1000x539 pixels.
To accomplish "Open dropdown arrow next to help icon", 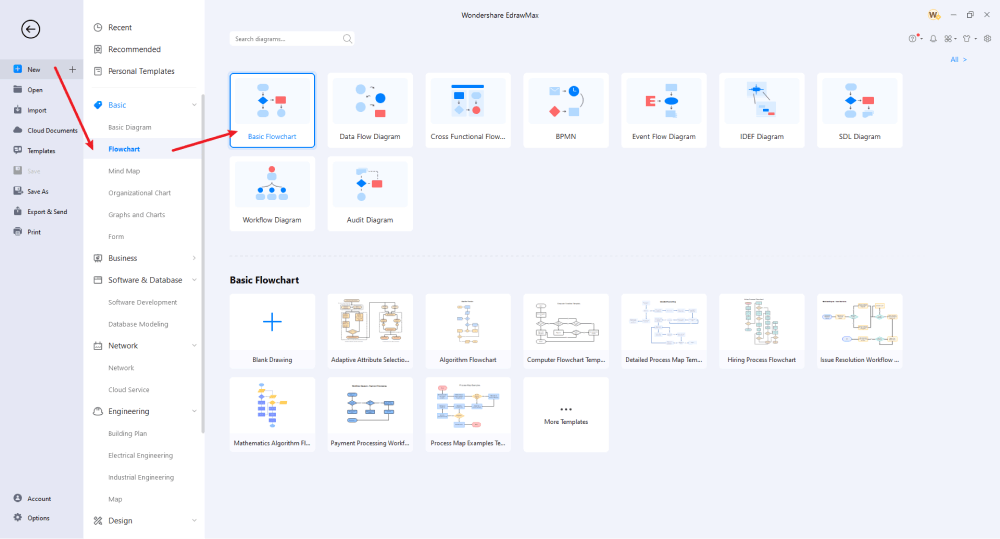I will click(x=922, y=40).
